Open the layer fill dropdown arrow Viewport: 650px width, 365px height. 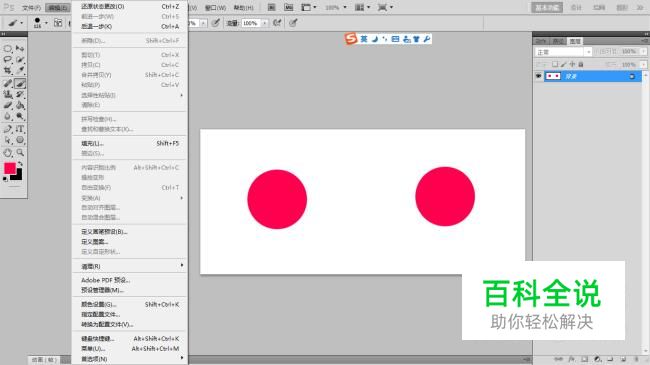(x=643, y=65)
